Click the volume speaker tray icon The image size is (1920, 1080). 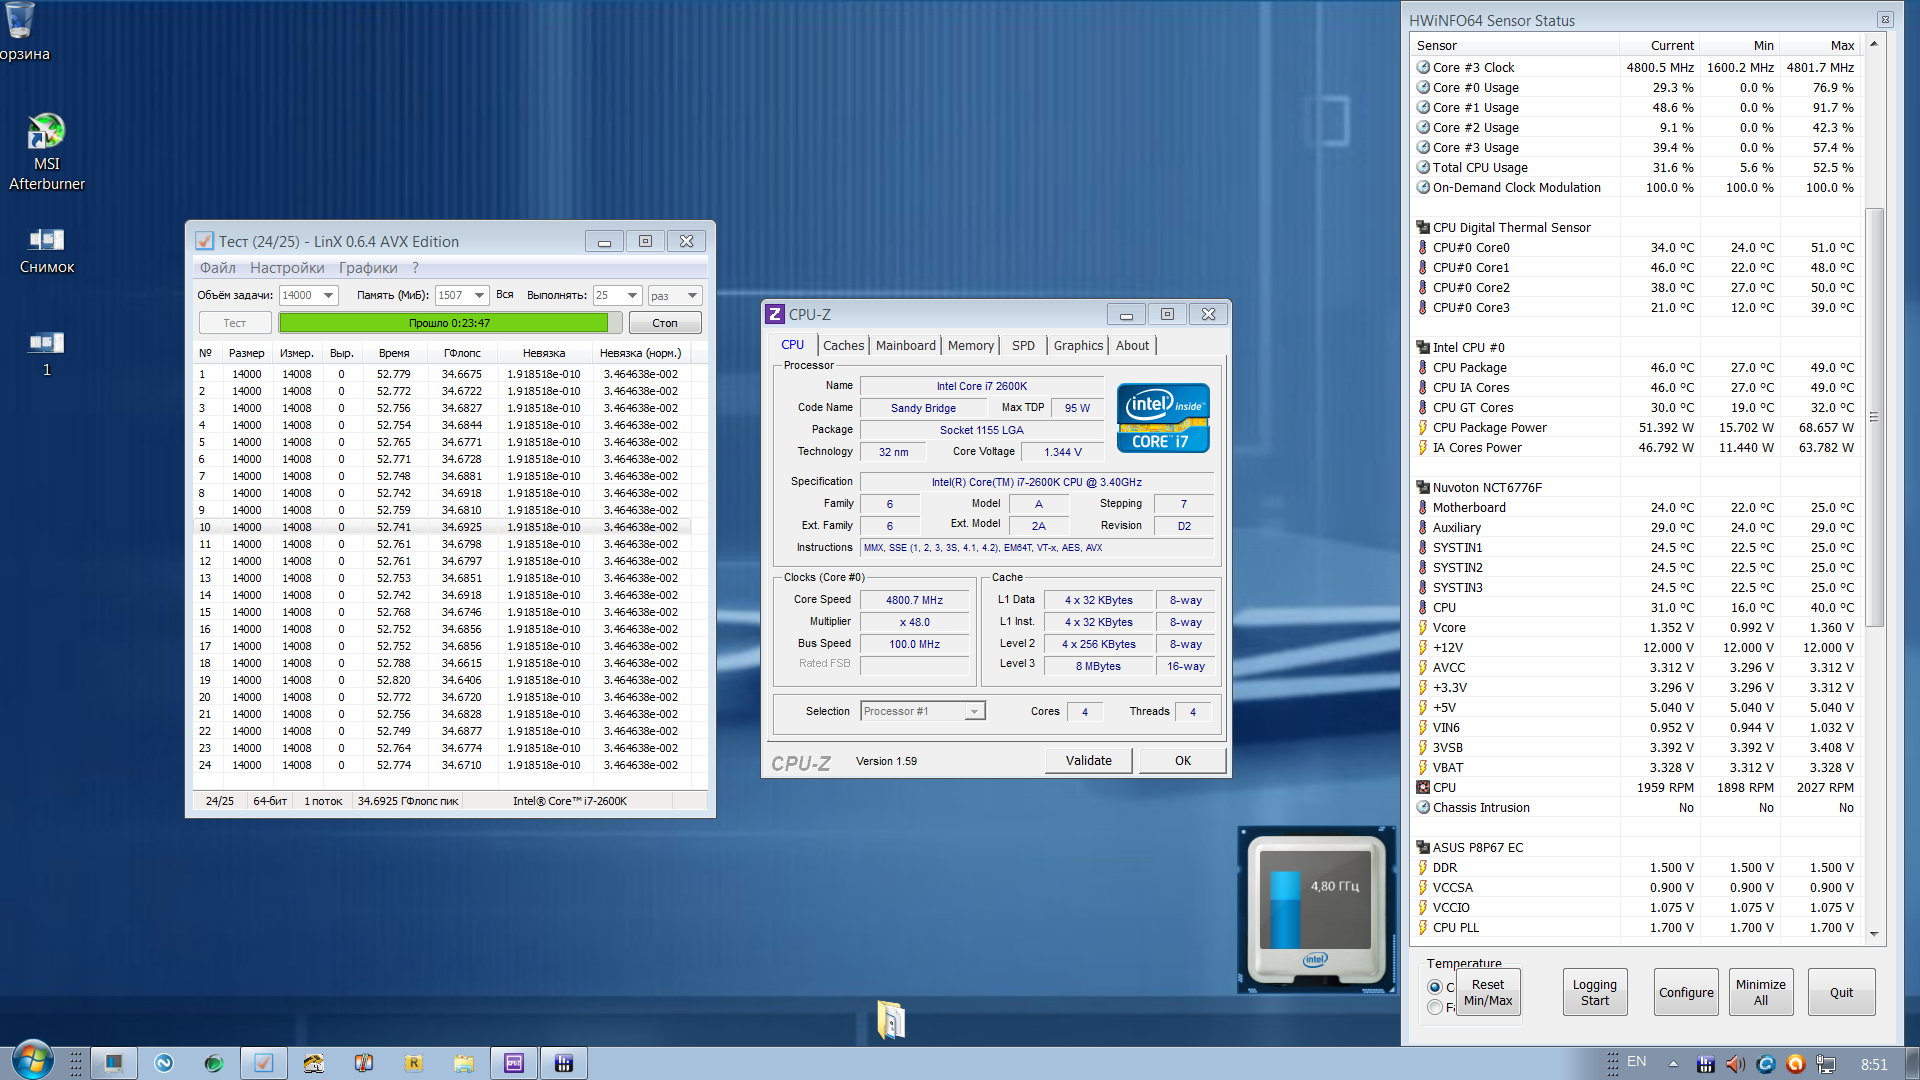coord(1735,1064)
